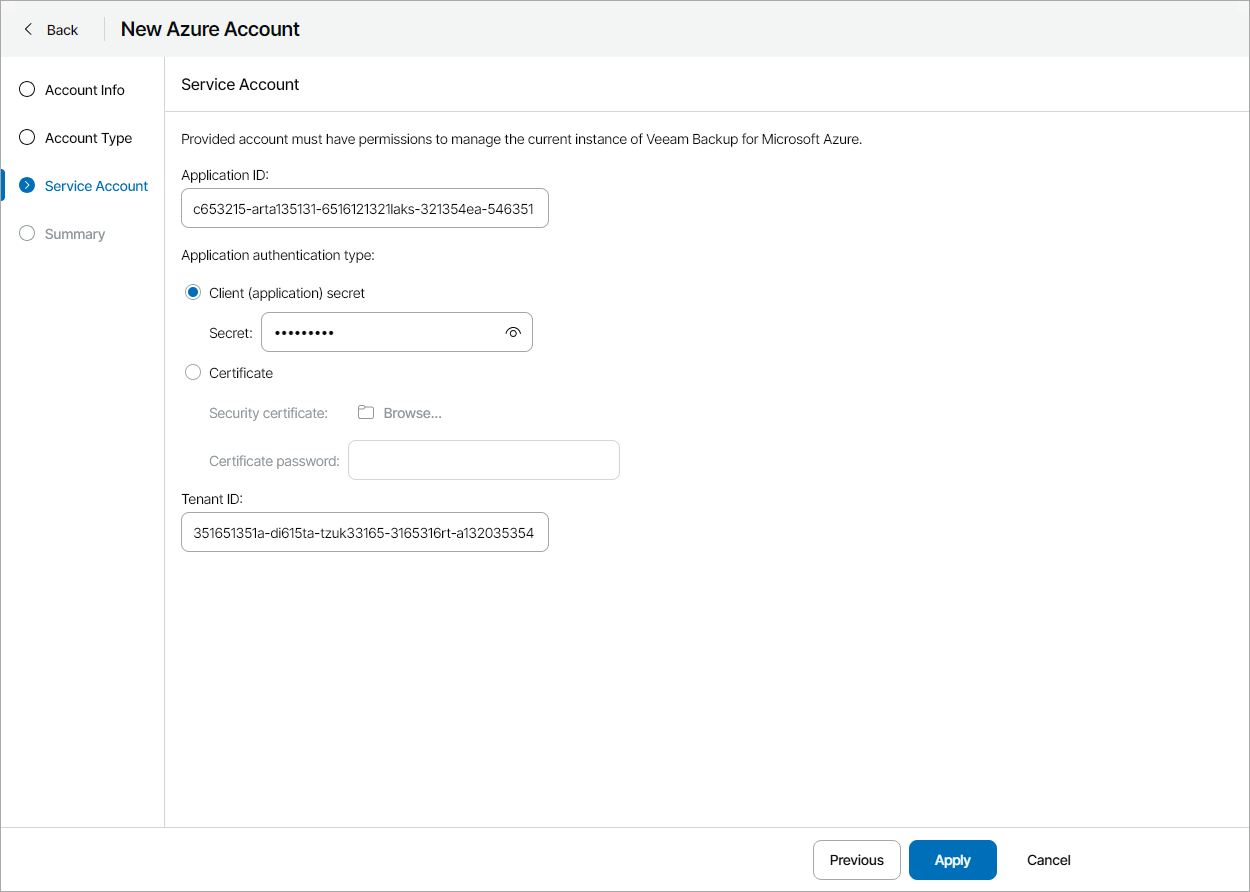Image resolution: width=1250 pixels, height=892 pixels.
Task: Select the Client (application) secret radio button
Action: 192,292
